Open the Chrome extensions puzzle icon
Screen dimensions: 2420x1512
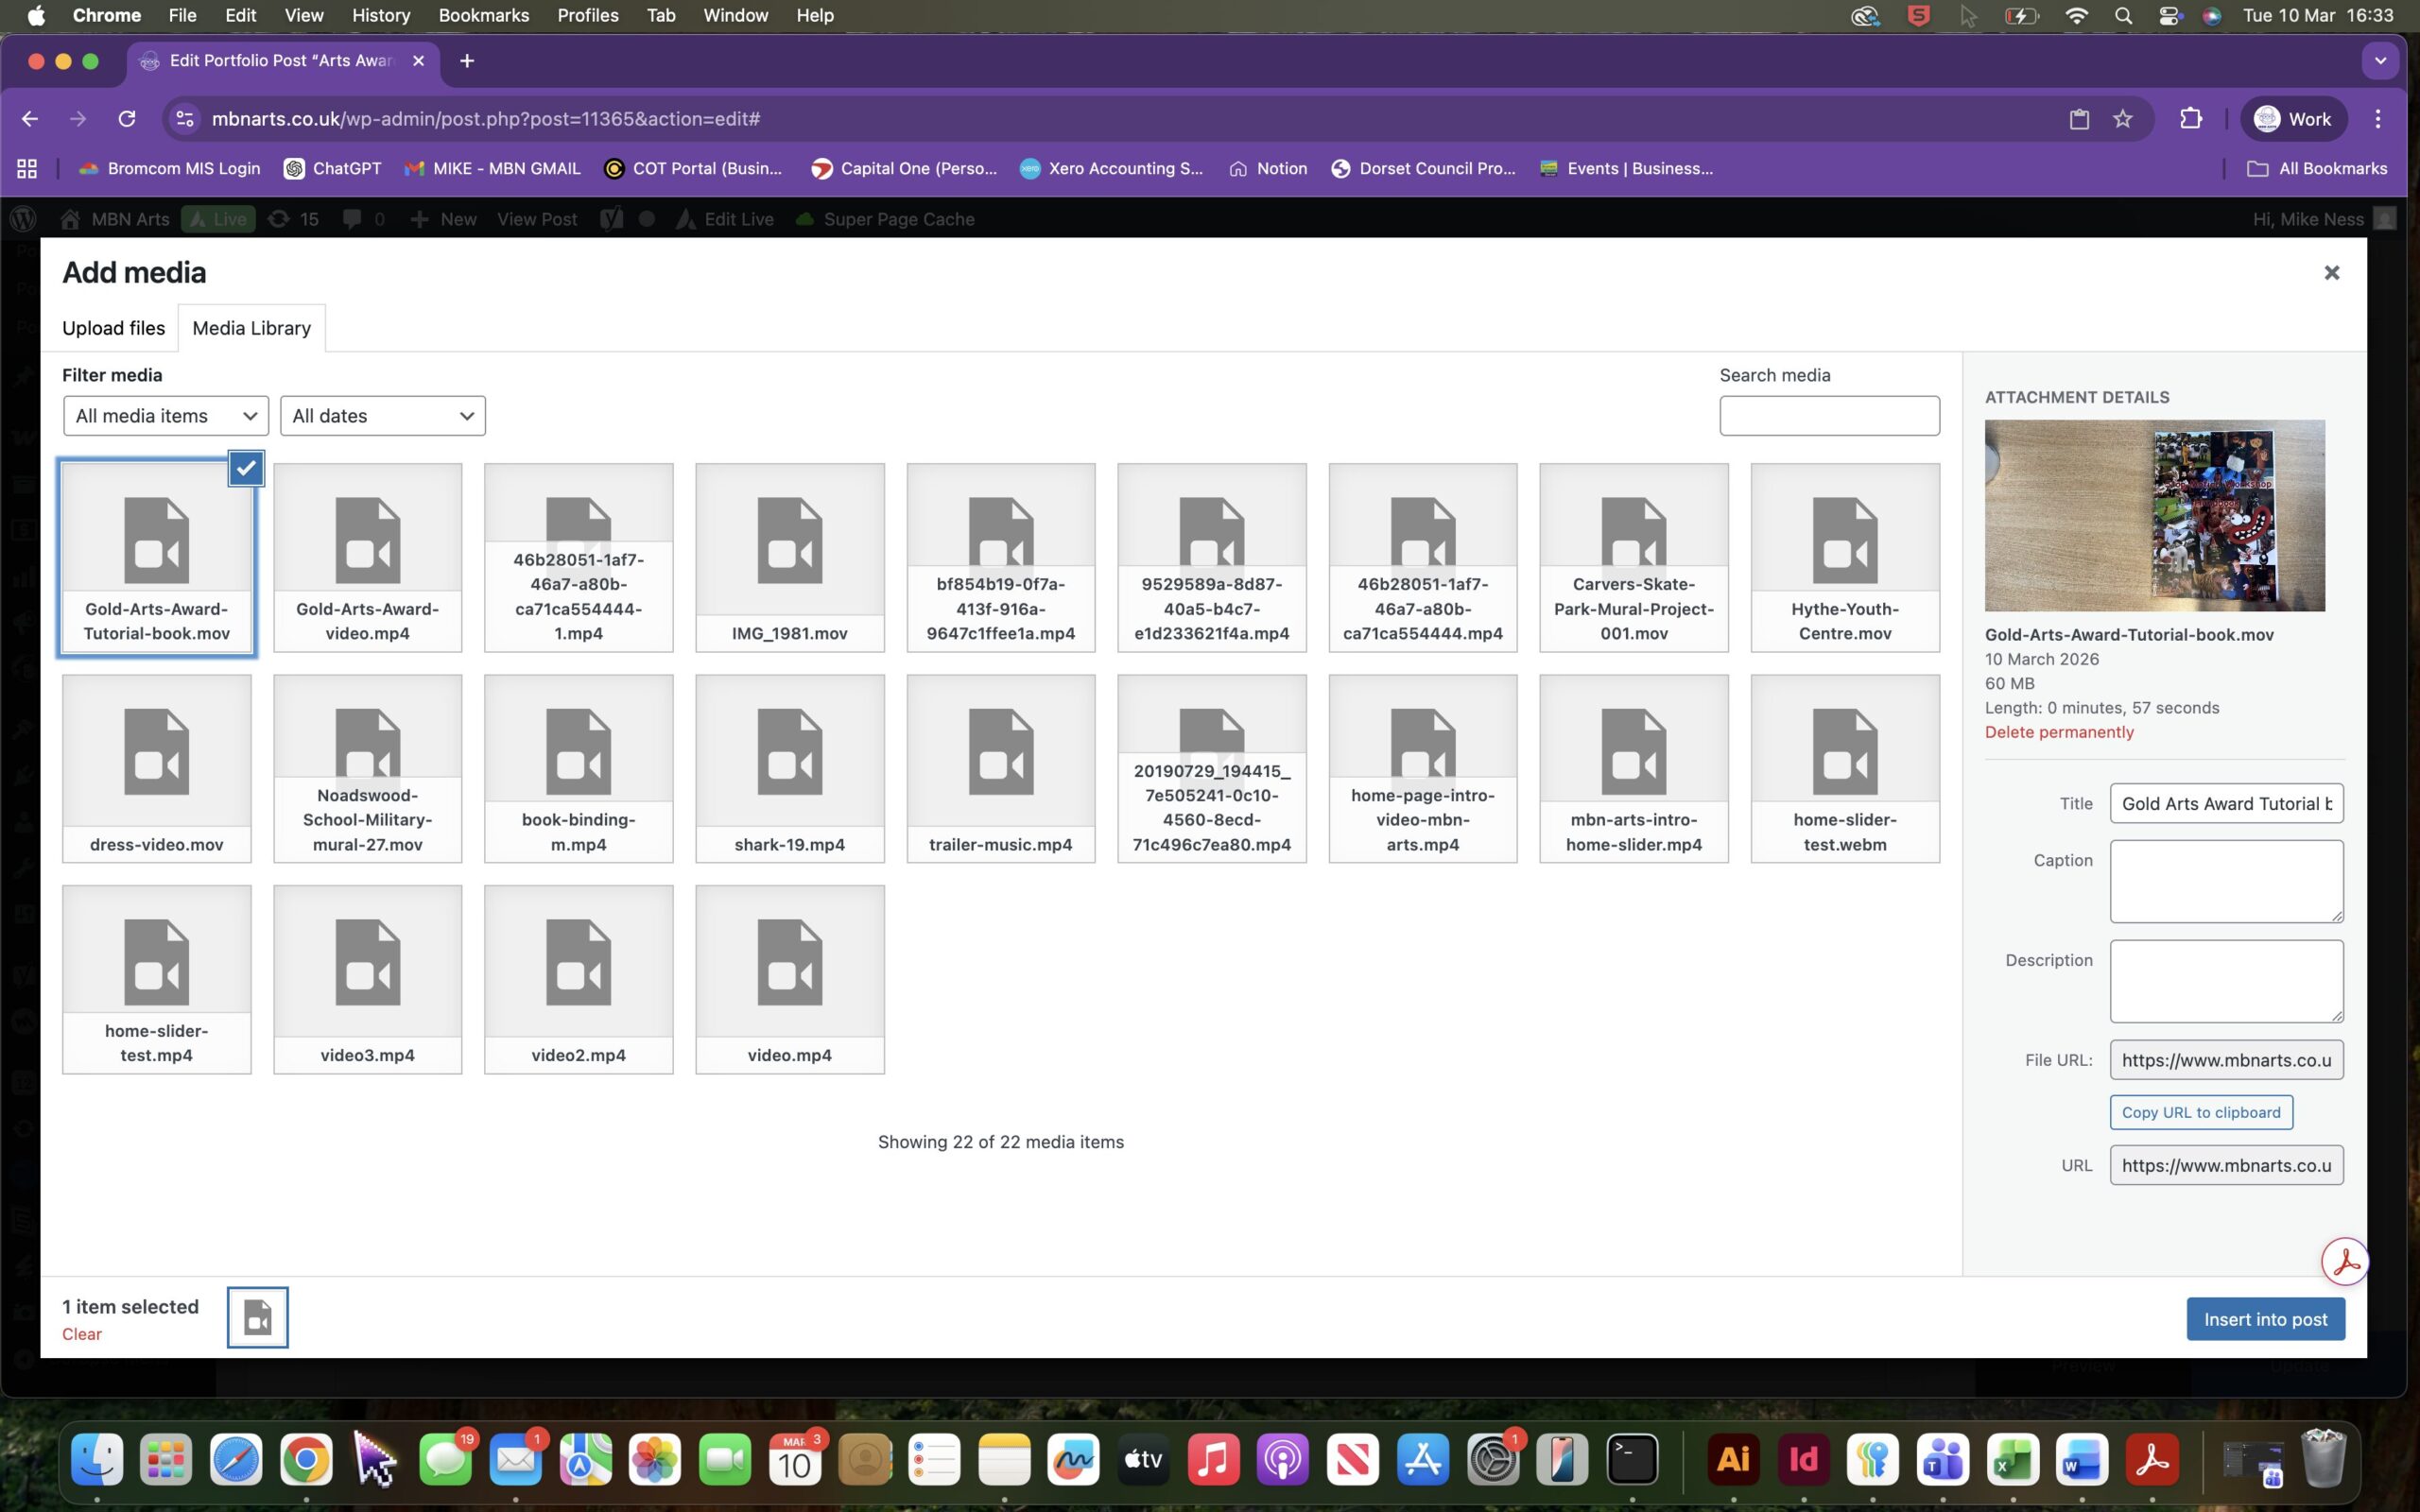tap(2190, 119)
